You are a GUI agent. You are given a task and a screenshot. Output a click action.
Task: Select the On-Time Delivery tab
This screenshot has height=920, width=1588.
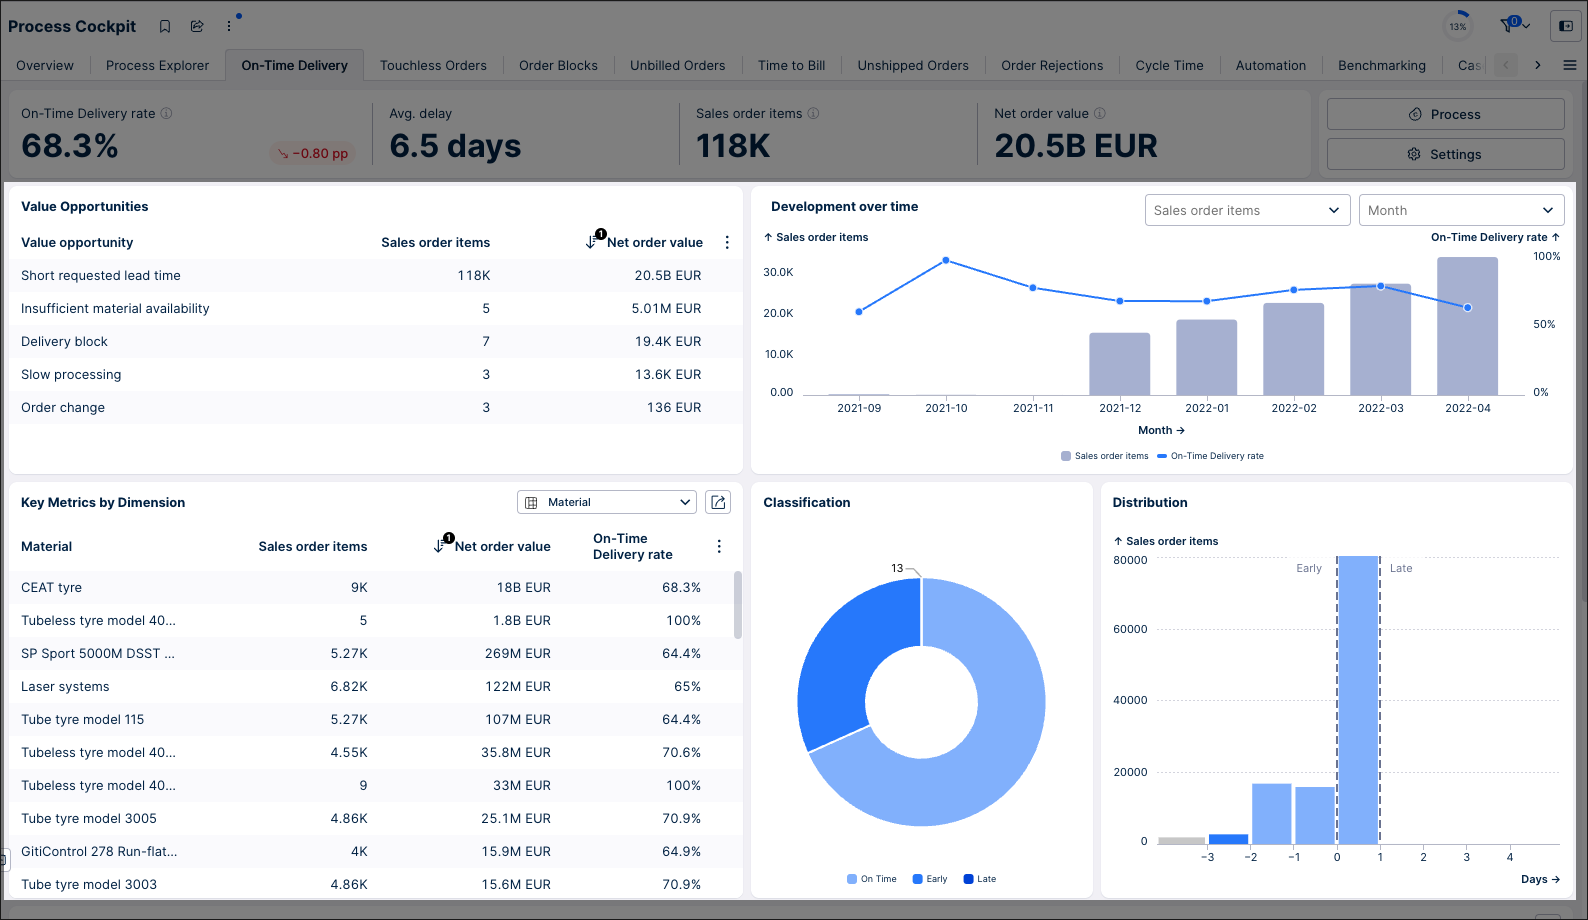pos(294,65)
